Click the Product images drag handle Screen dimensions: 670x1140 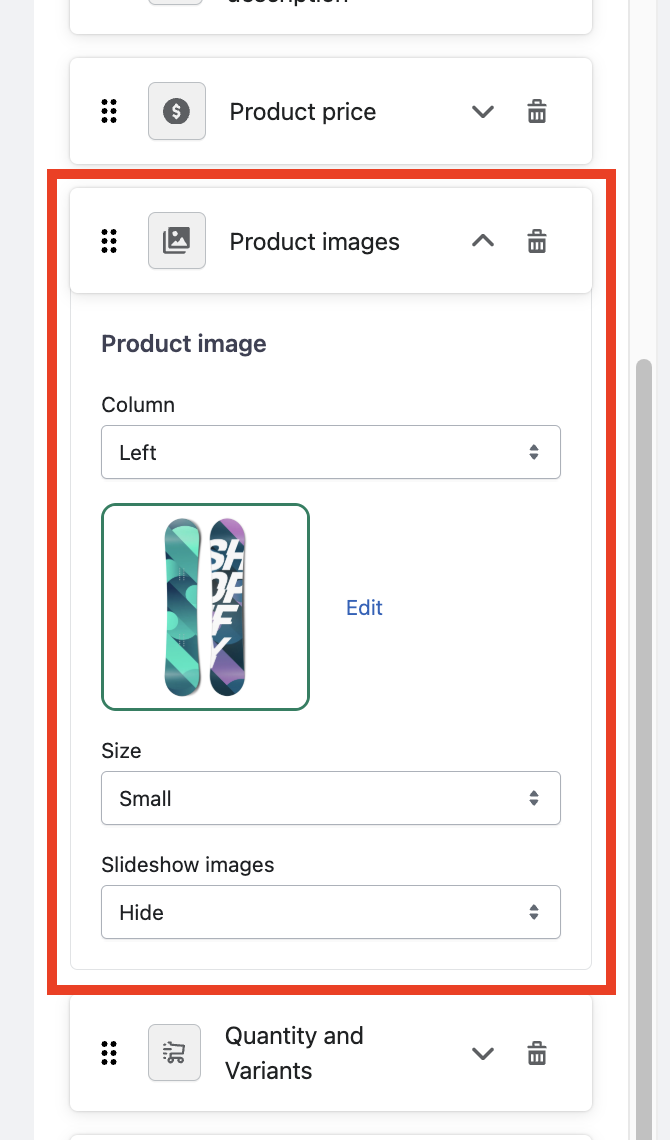pyautogui.click(x=110, y=241)
